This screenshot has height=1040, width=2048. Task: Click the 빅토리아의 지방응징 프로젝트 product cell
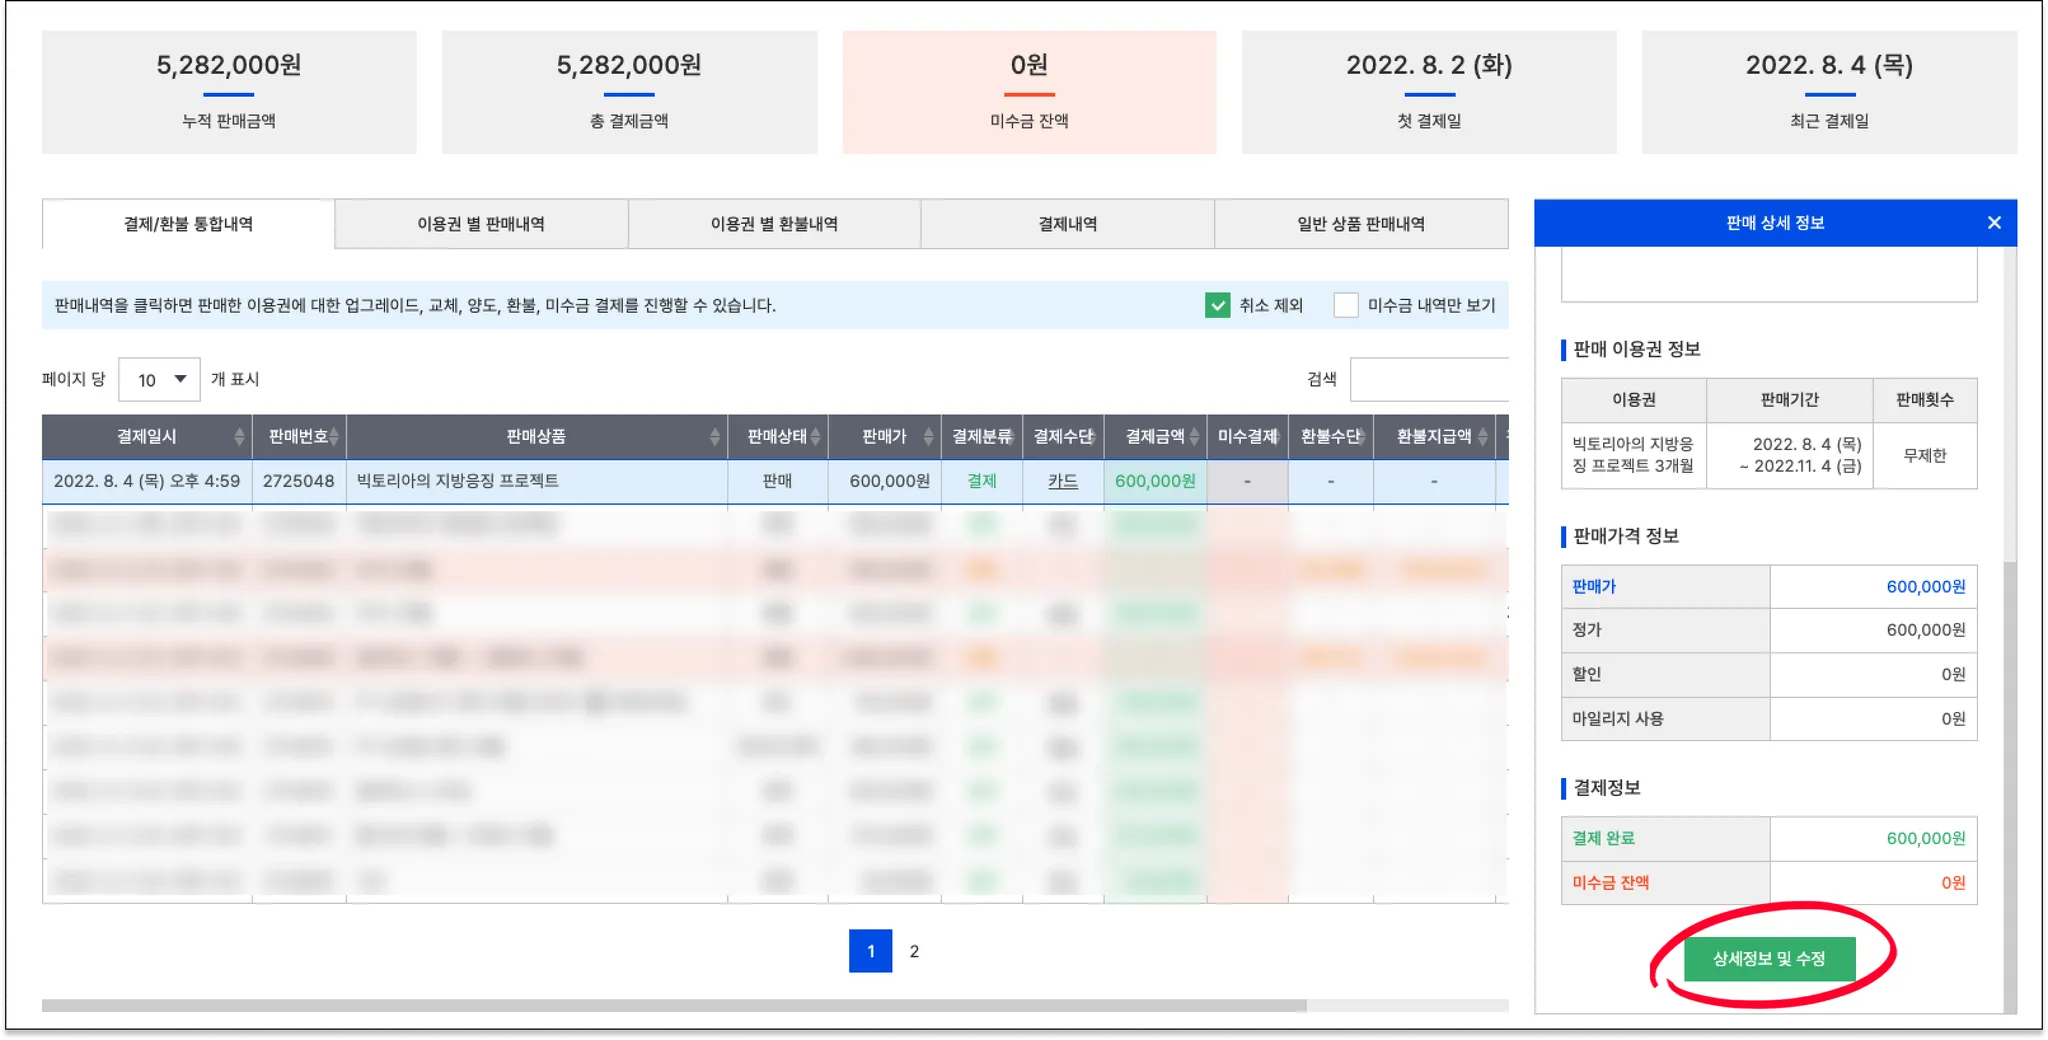pos(537,481)
